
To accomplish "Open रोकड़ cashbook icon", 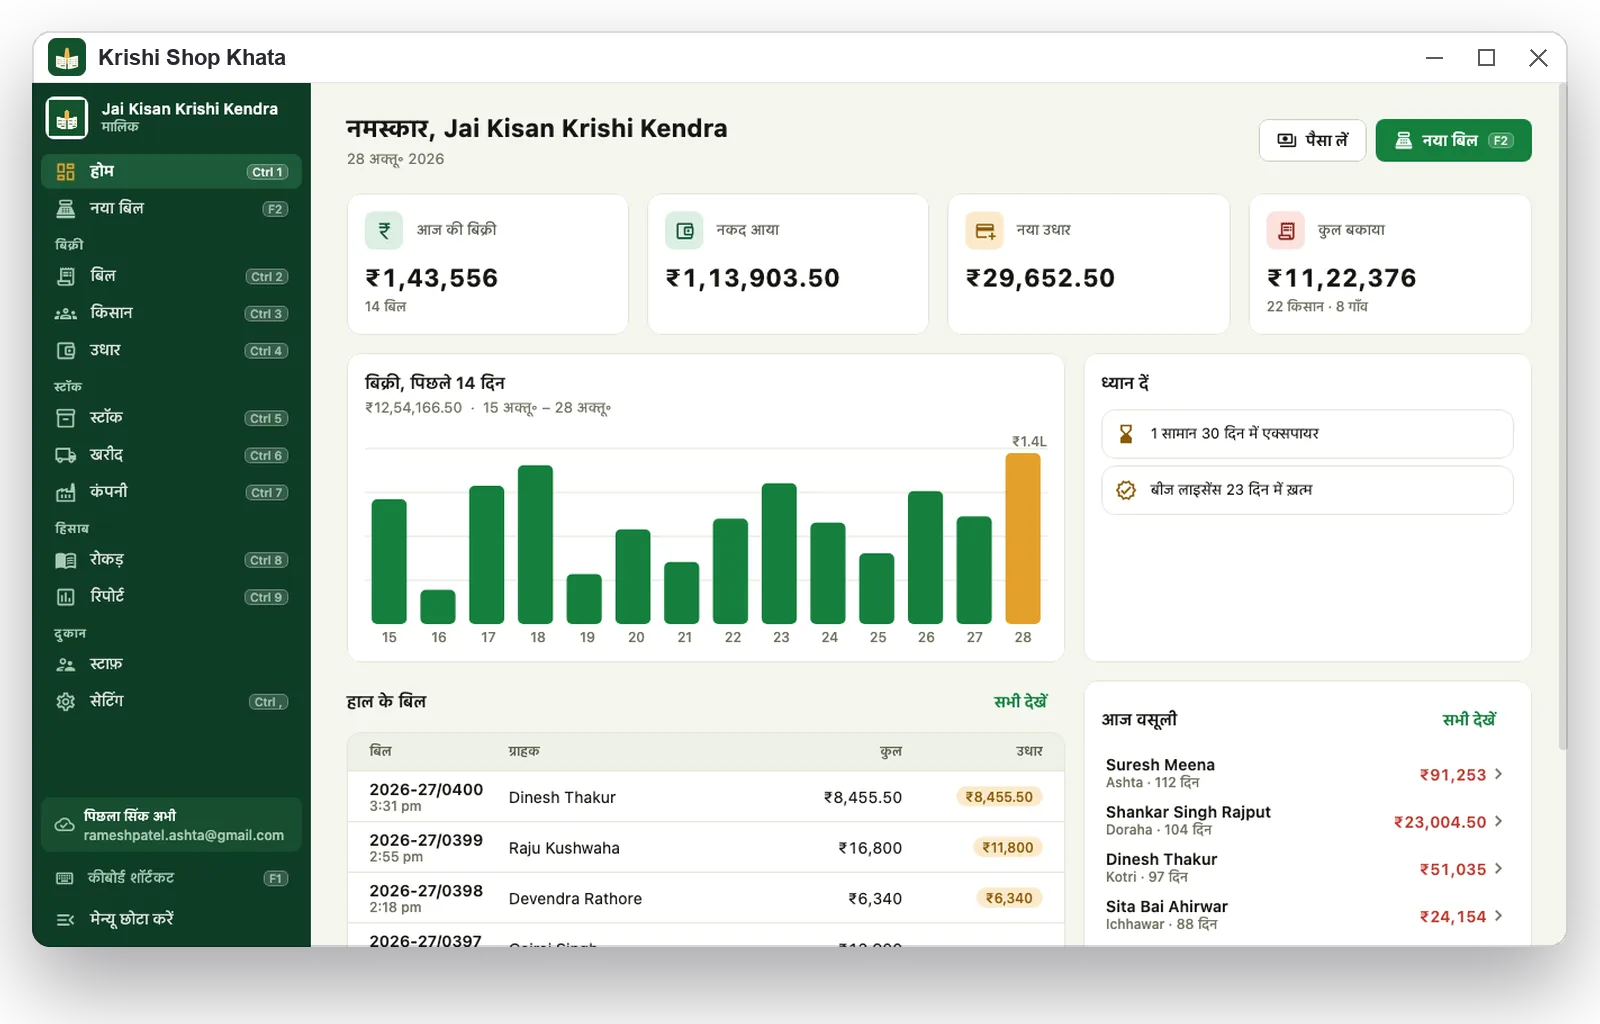I will coord(65,560).
